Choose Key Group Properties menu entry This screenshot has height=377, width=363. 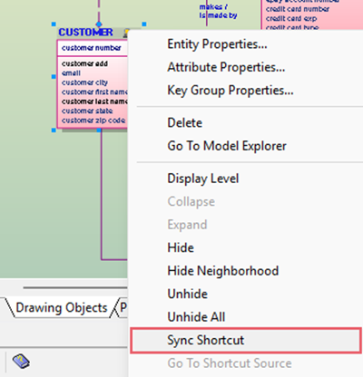tap(230, 90)
